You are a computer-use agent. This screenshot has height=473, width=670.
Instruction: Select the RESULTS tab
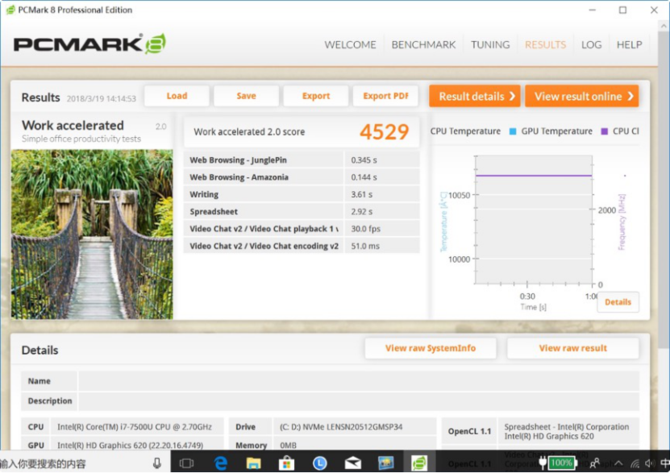[545, 44]
